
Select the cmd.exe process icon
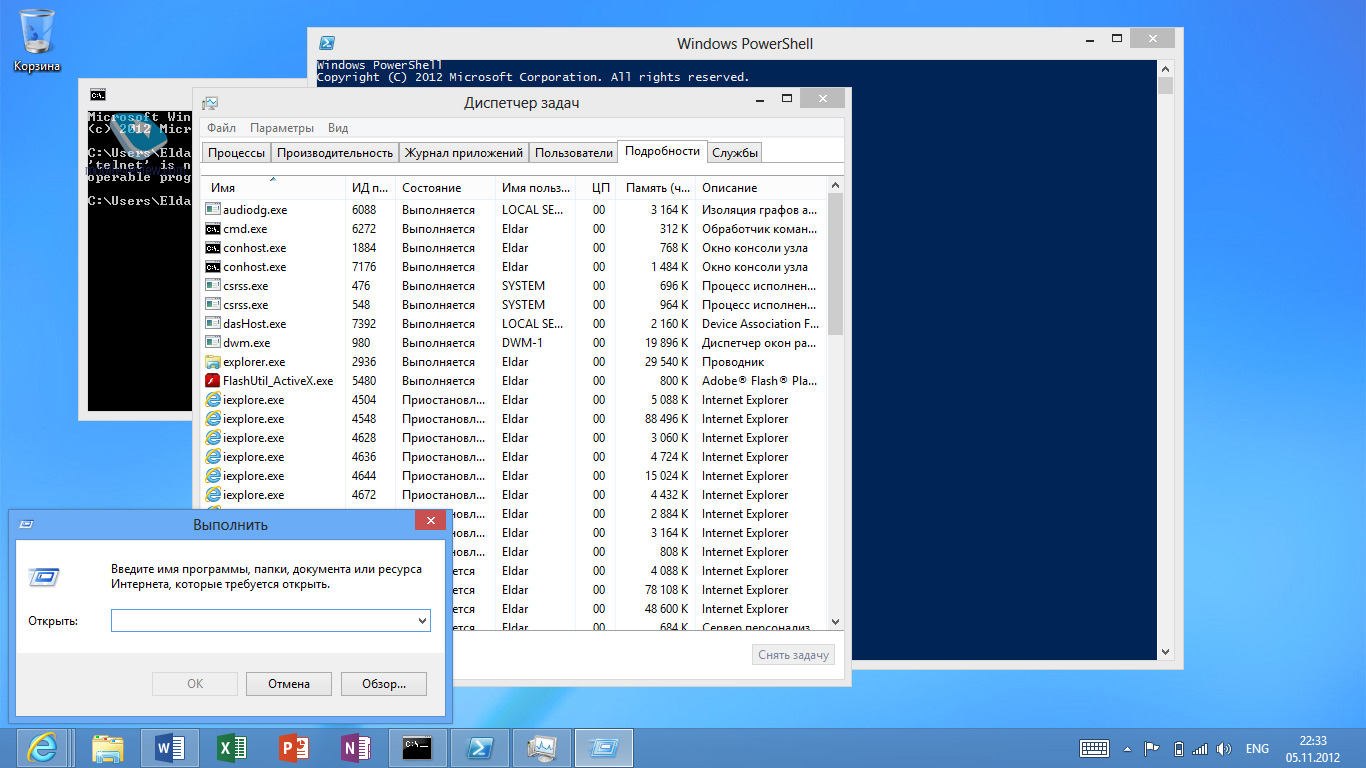point(213,229)
